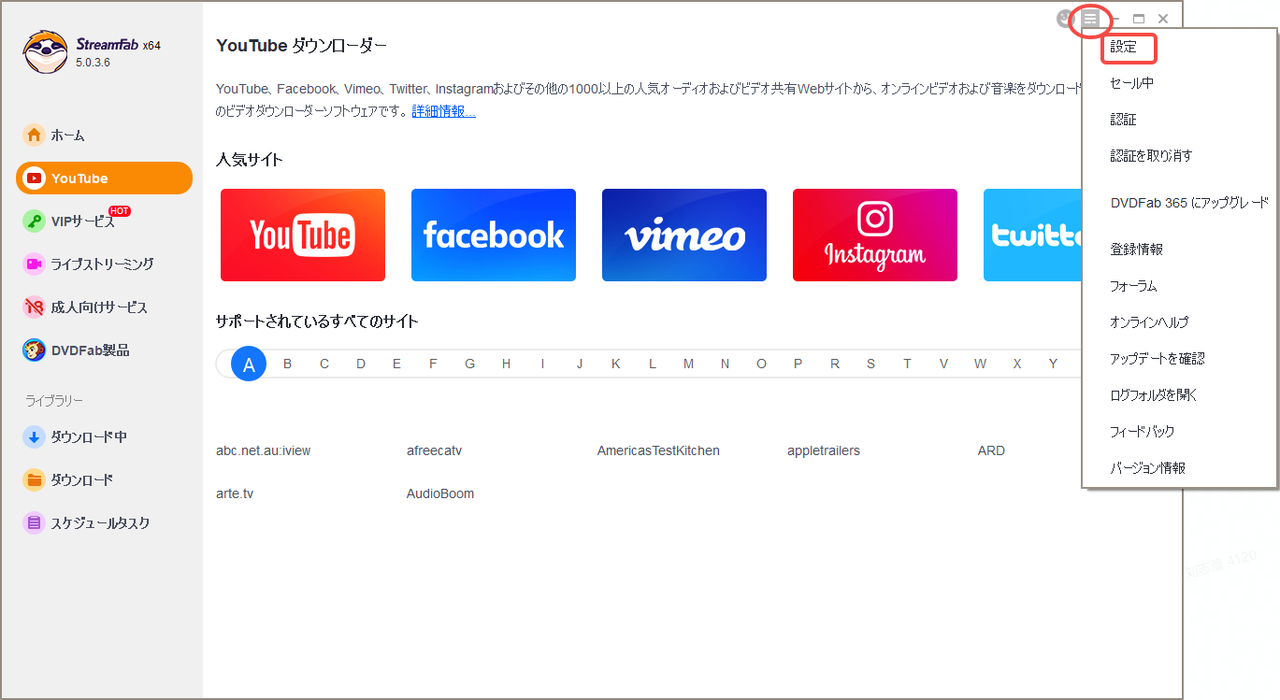Open AudioBoom site link

pyautogui.click(x=440, y=494)
